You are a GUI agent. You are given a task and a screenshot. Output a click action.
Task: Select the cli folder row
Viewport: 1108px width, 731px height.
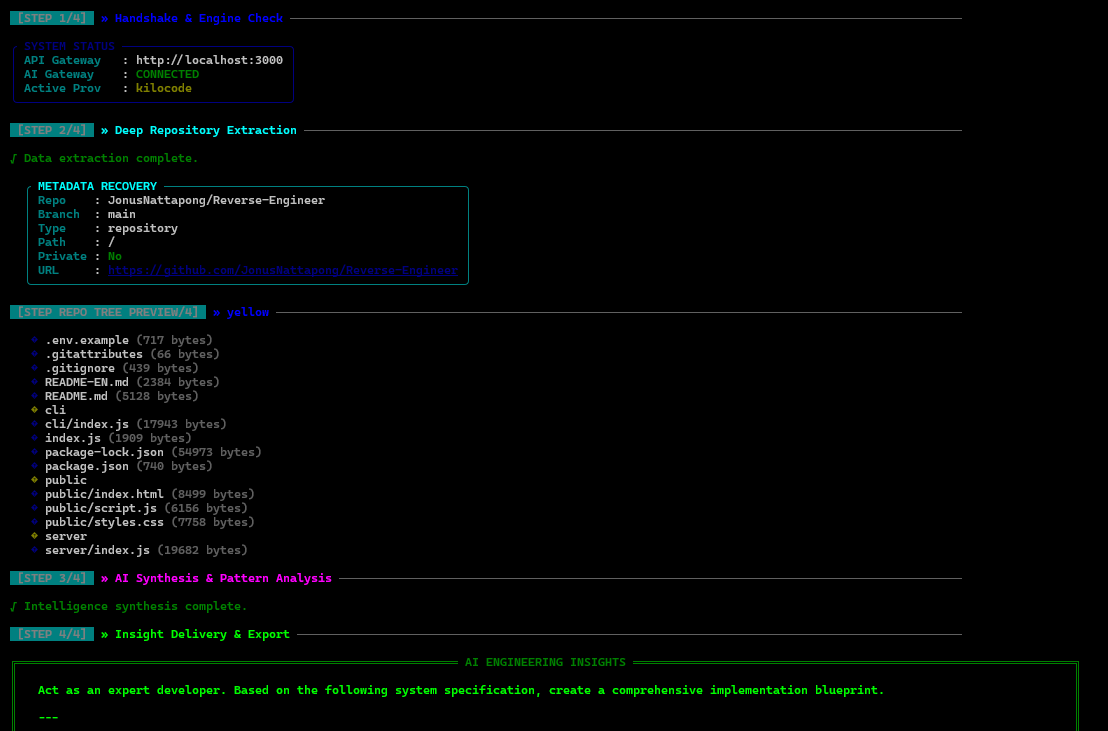click(48, 410)
